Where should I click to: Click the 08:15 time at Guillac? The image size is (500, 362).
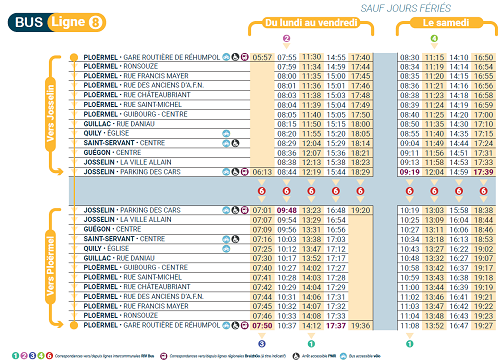tap(287, 124)
